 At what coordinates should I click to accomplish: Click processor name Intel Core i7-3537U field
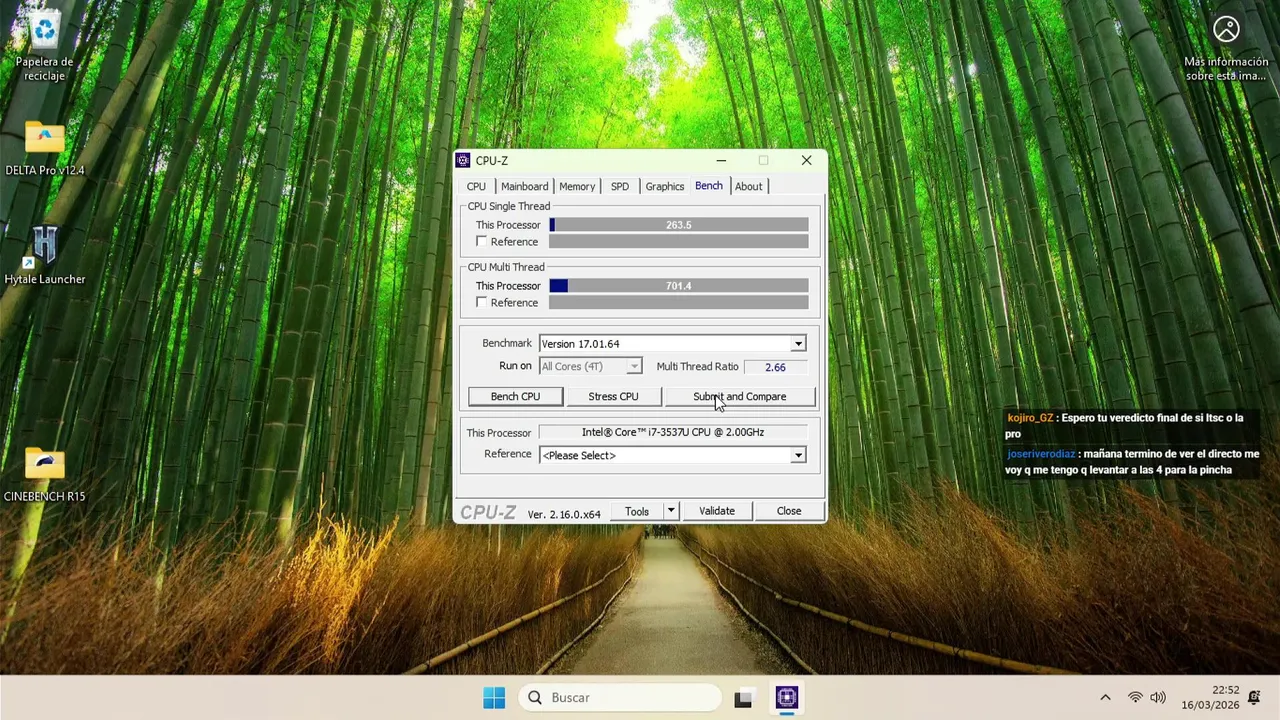coord(673,432)
